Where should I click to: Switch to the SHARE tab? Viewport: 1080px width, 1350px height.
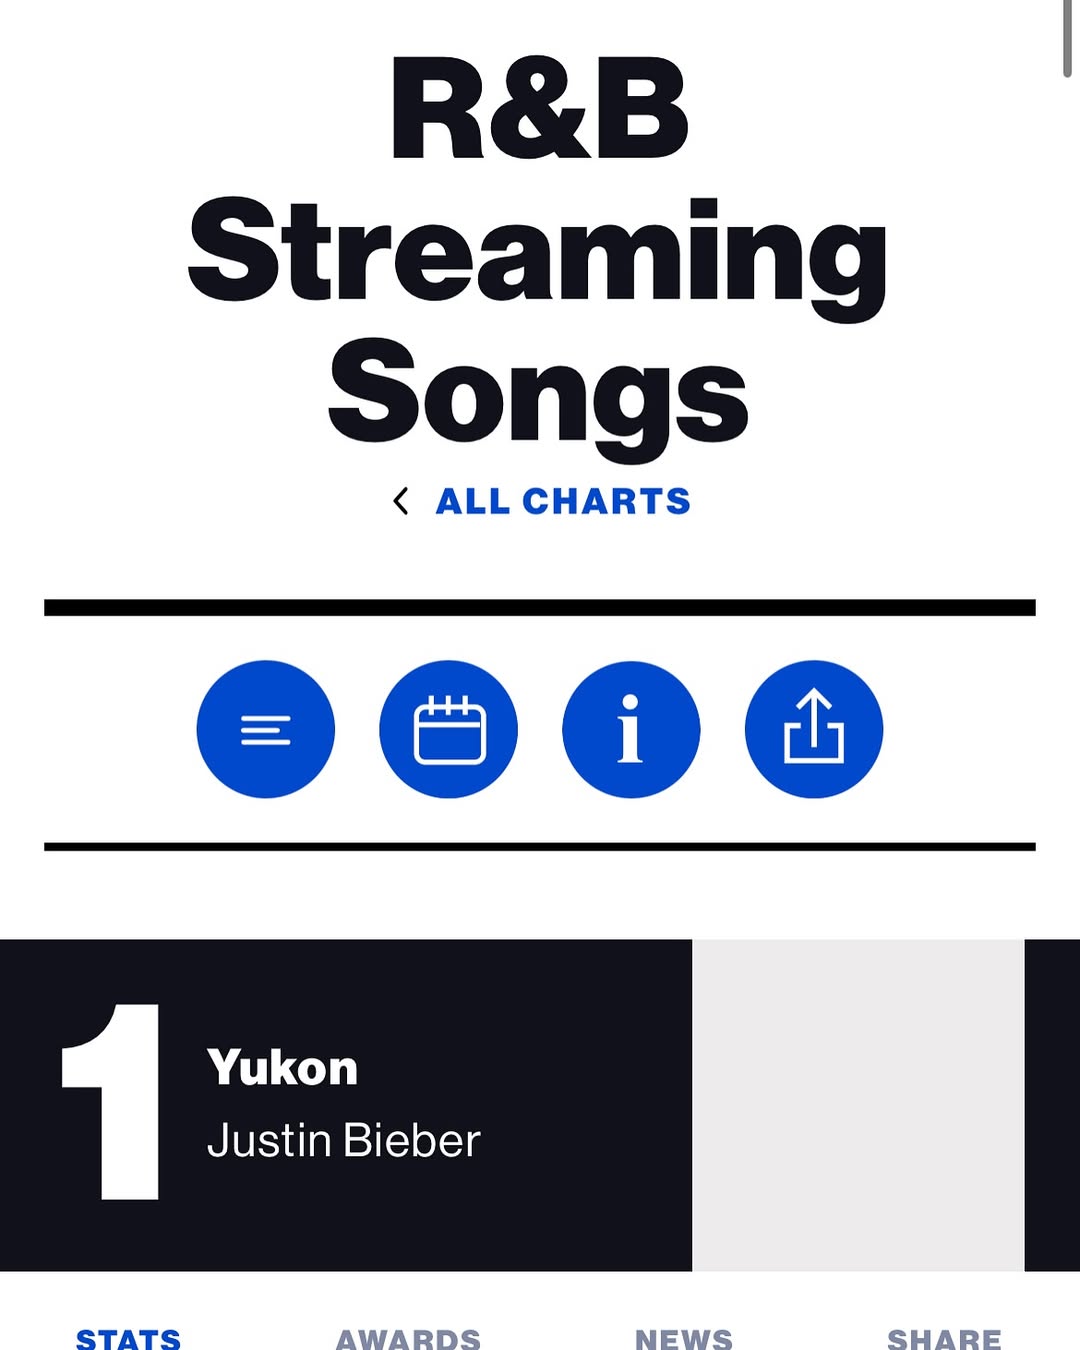pyautogui.click(x=945, y=1339)
